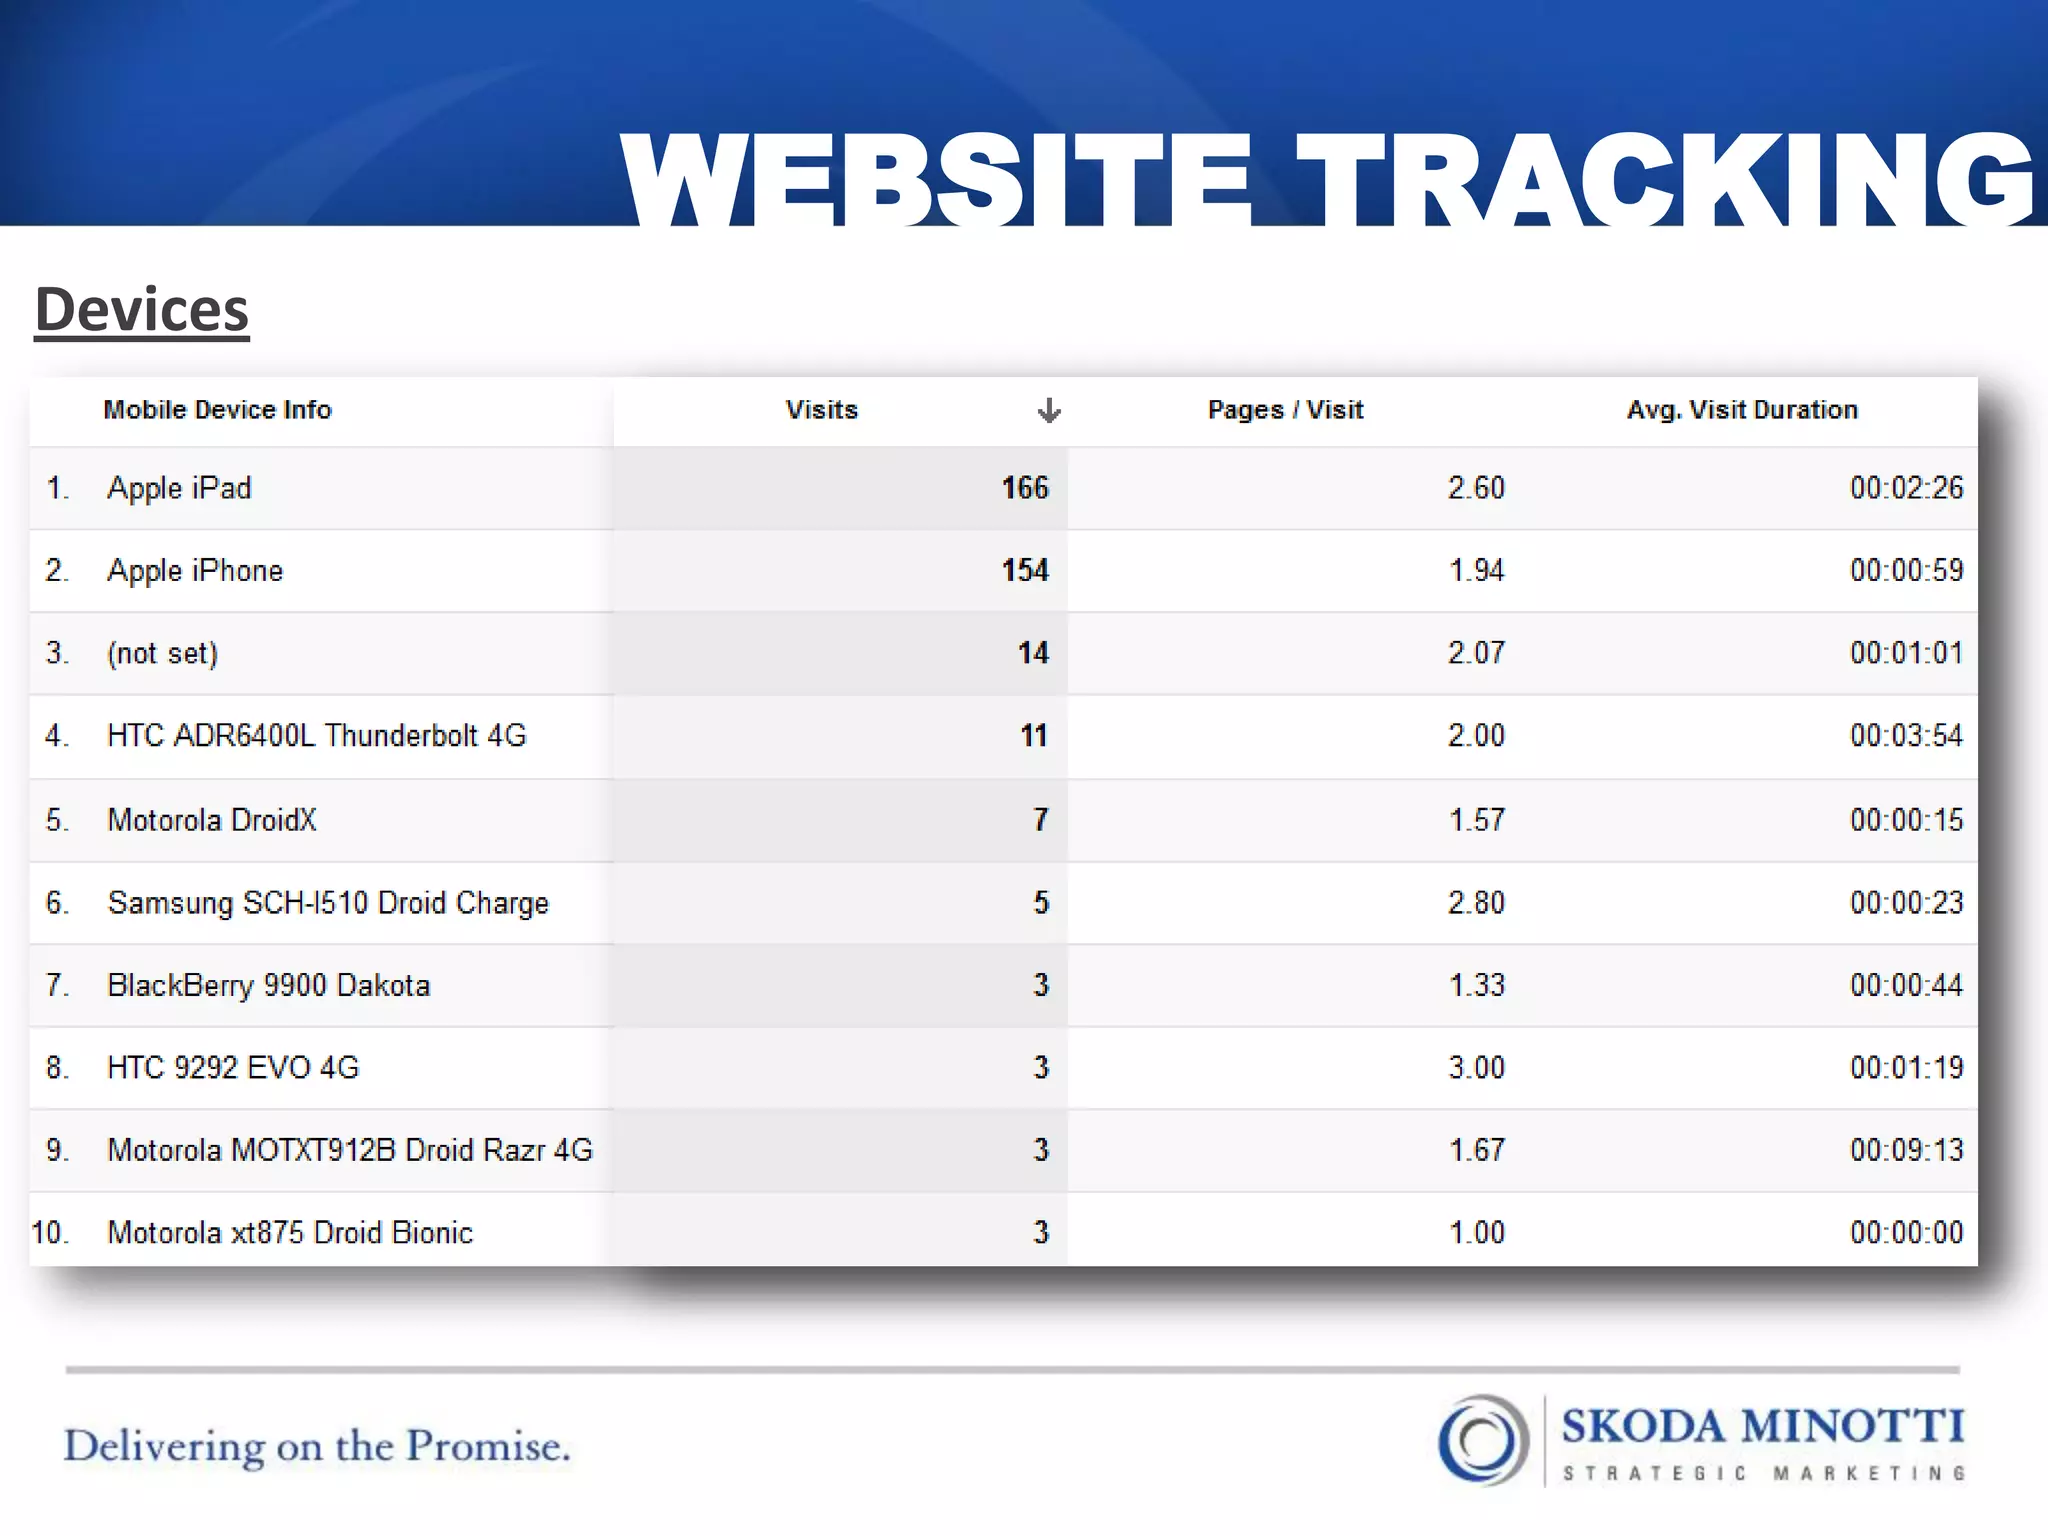
Task: Click the 00:00:59 duration value
Action: pyautogui.click(x=1906, y=571)
